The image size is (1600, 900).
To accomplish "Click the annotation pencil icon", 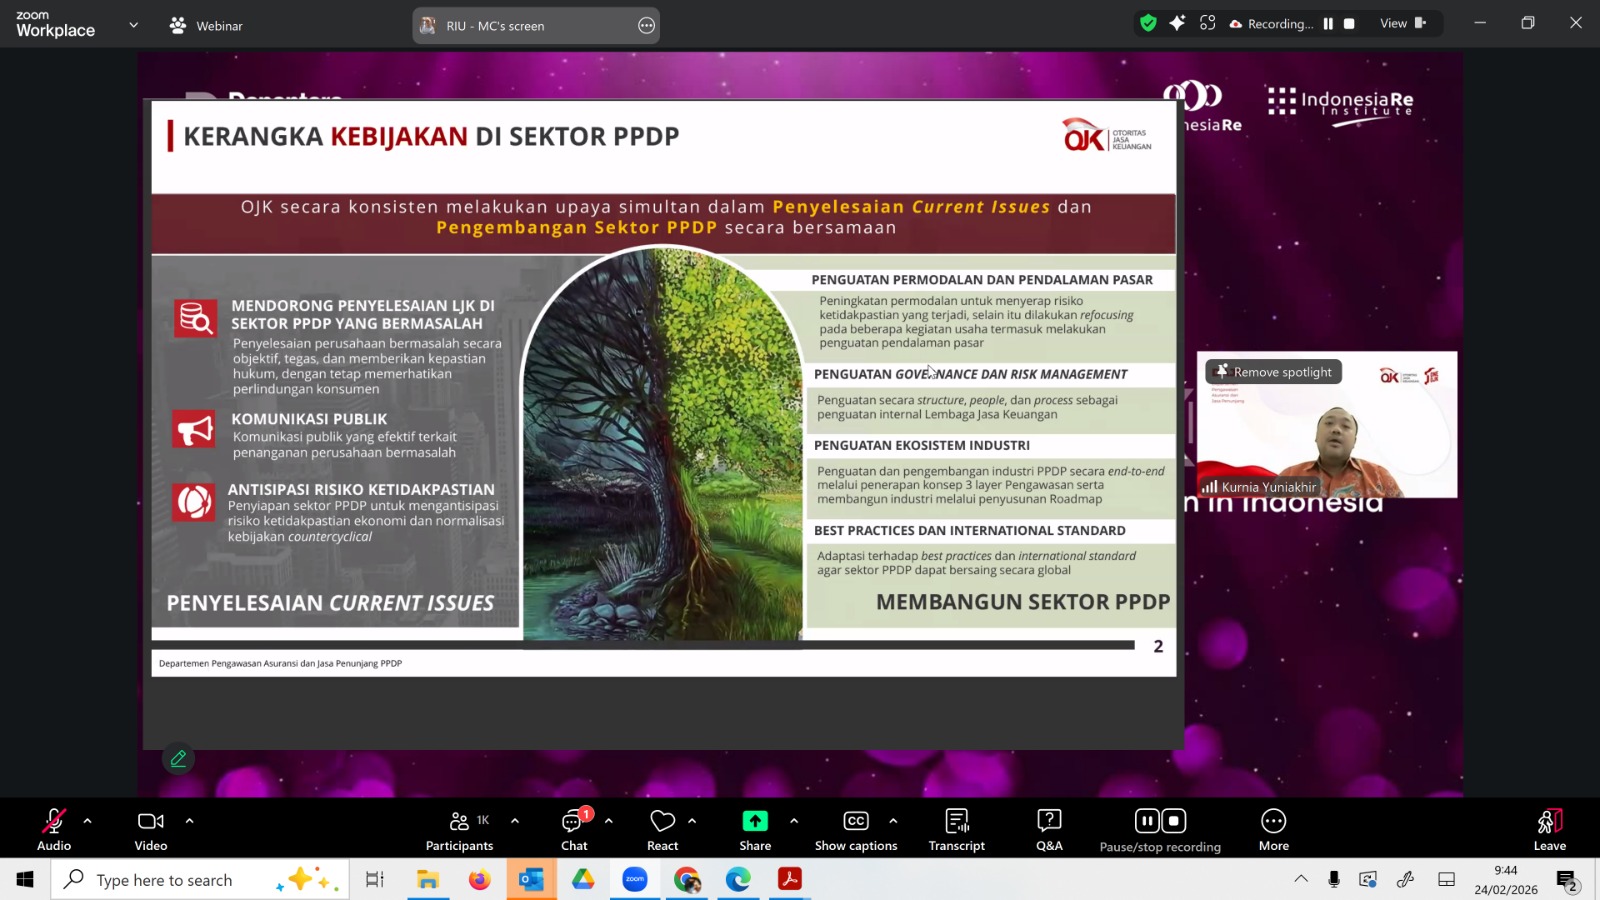I will point(178,759).
